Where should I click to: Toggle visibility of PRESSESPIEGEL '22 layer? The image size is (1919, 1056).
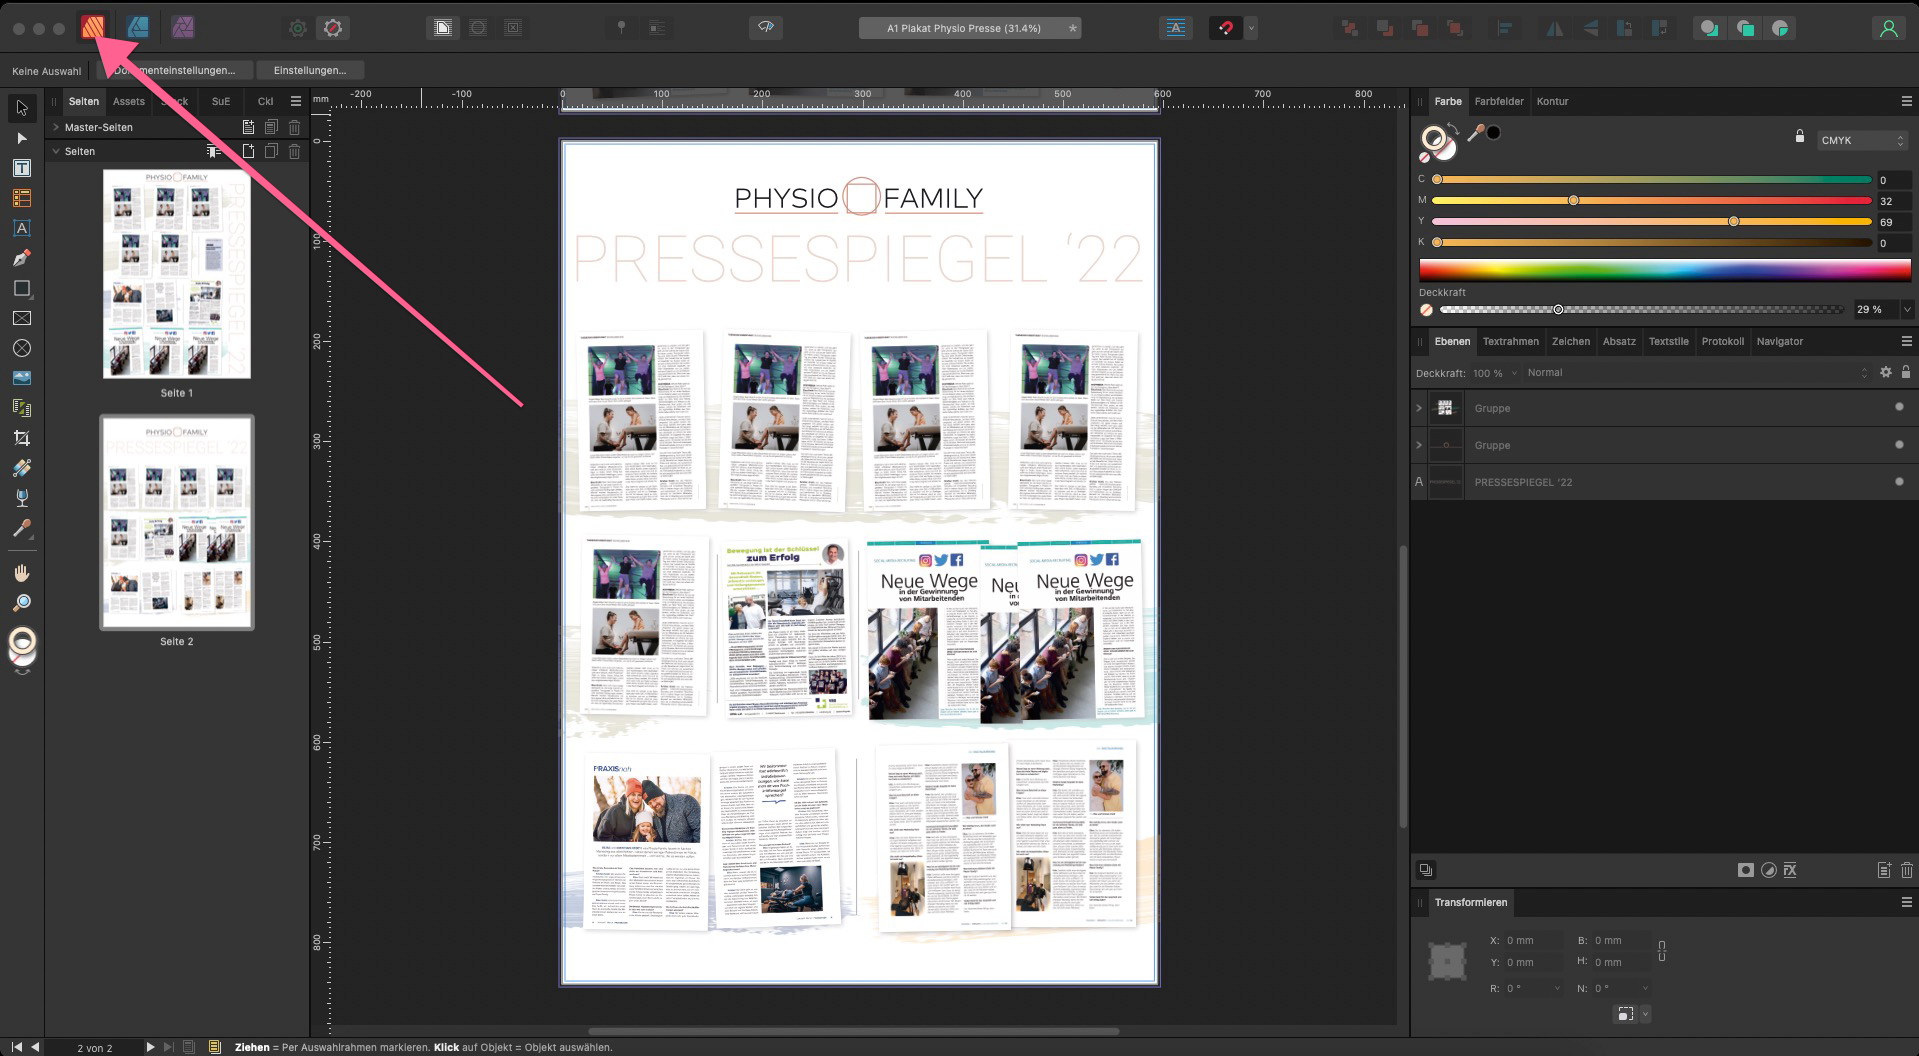pos(1899,481)
